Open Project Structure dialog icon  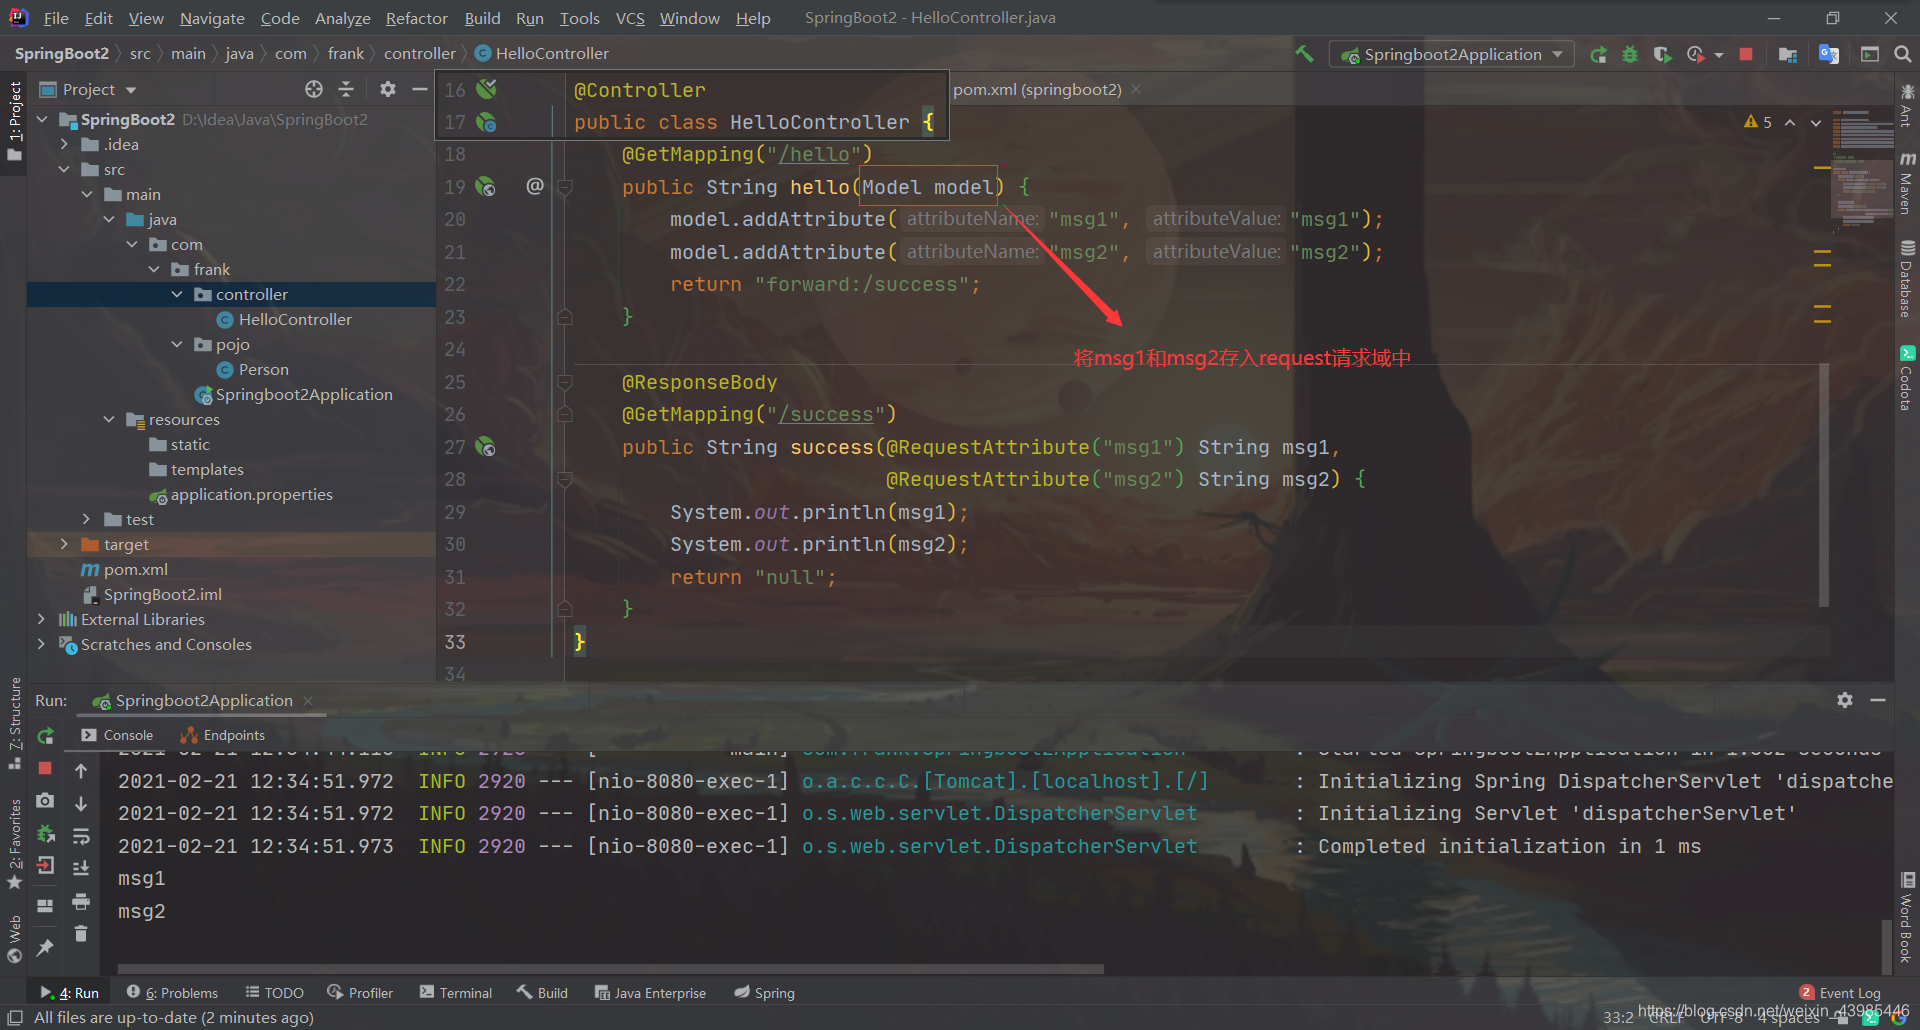[x=1788, y=55]
